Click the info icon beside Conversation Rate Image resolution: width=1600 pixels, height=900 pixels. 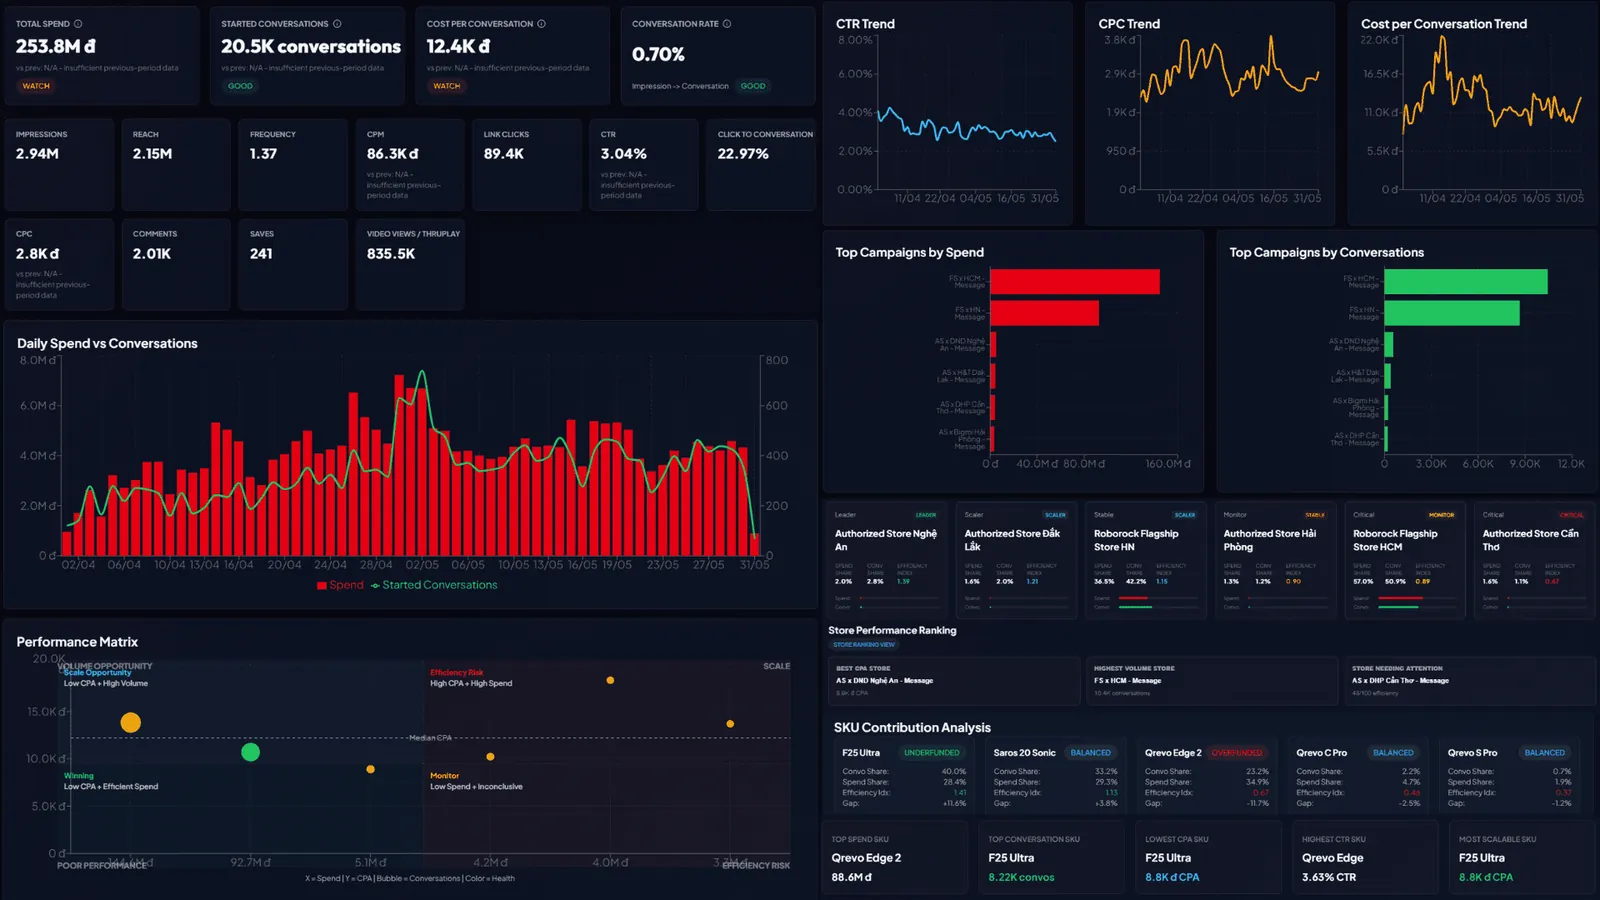click(x=727, y=24)
